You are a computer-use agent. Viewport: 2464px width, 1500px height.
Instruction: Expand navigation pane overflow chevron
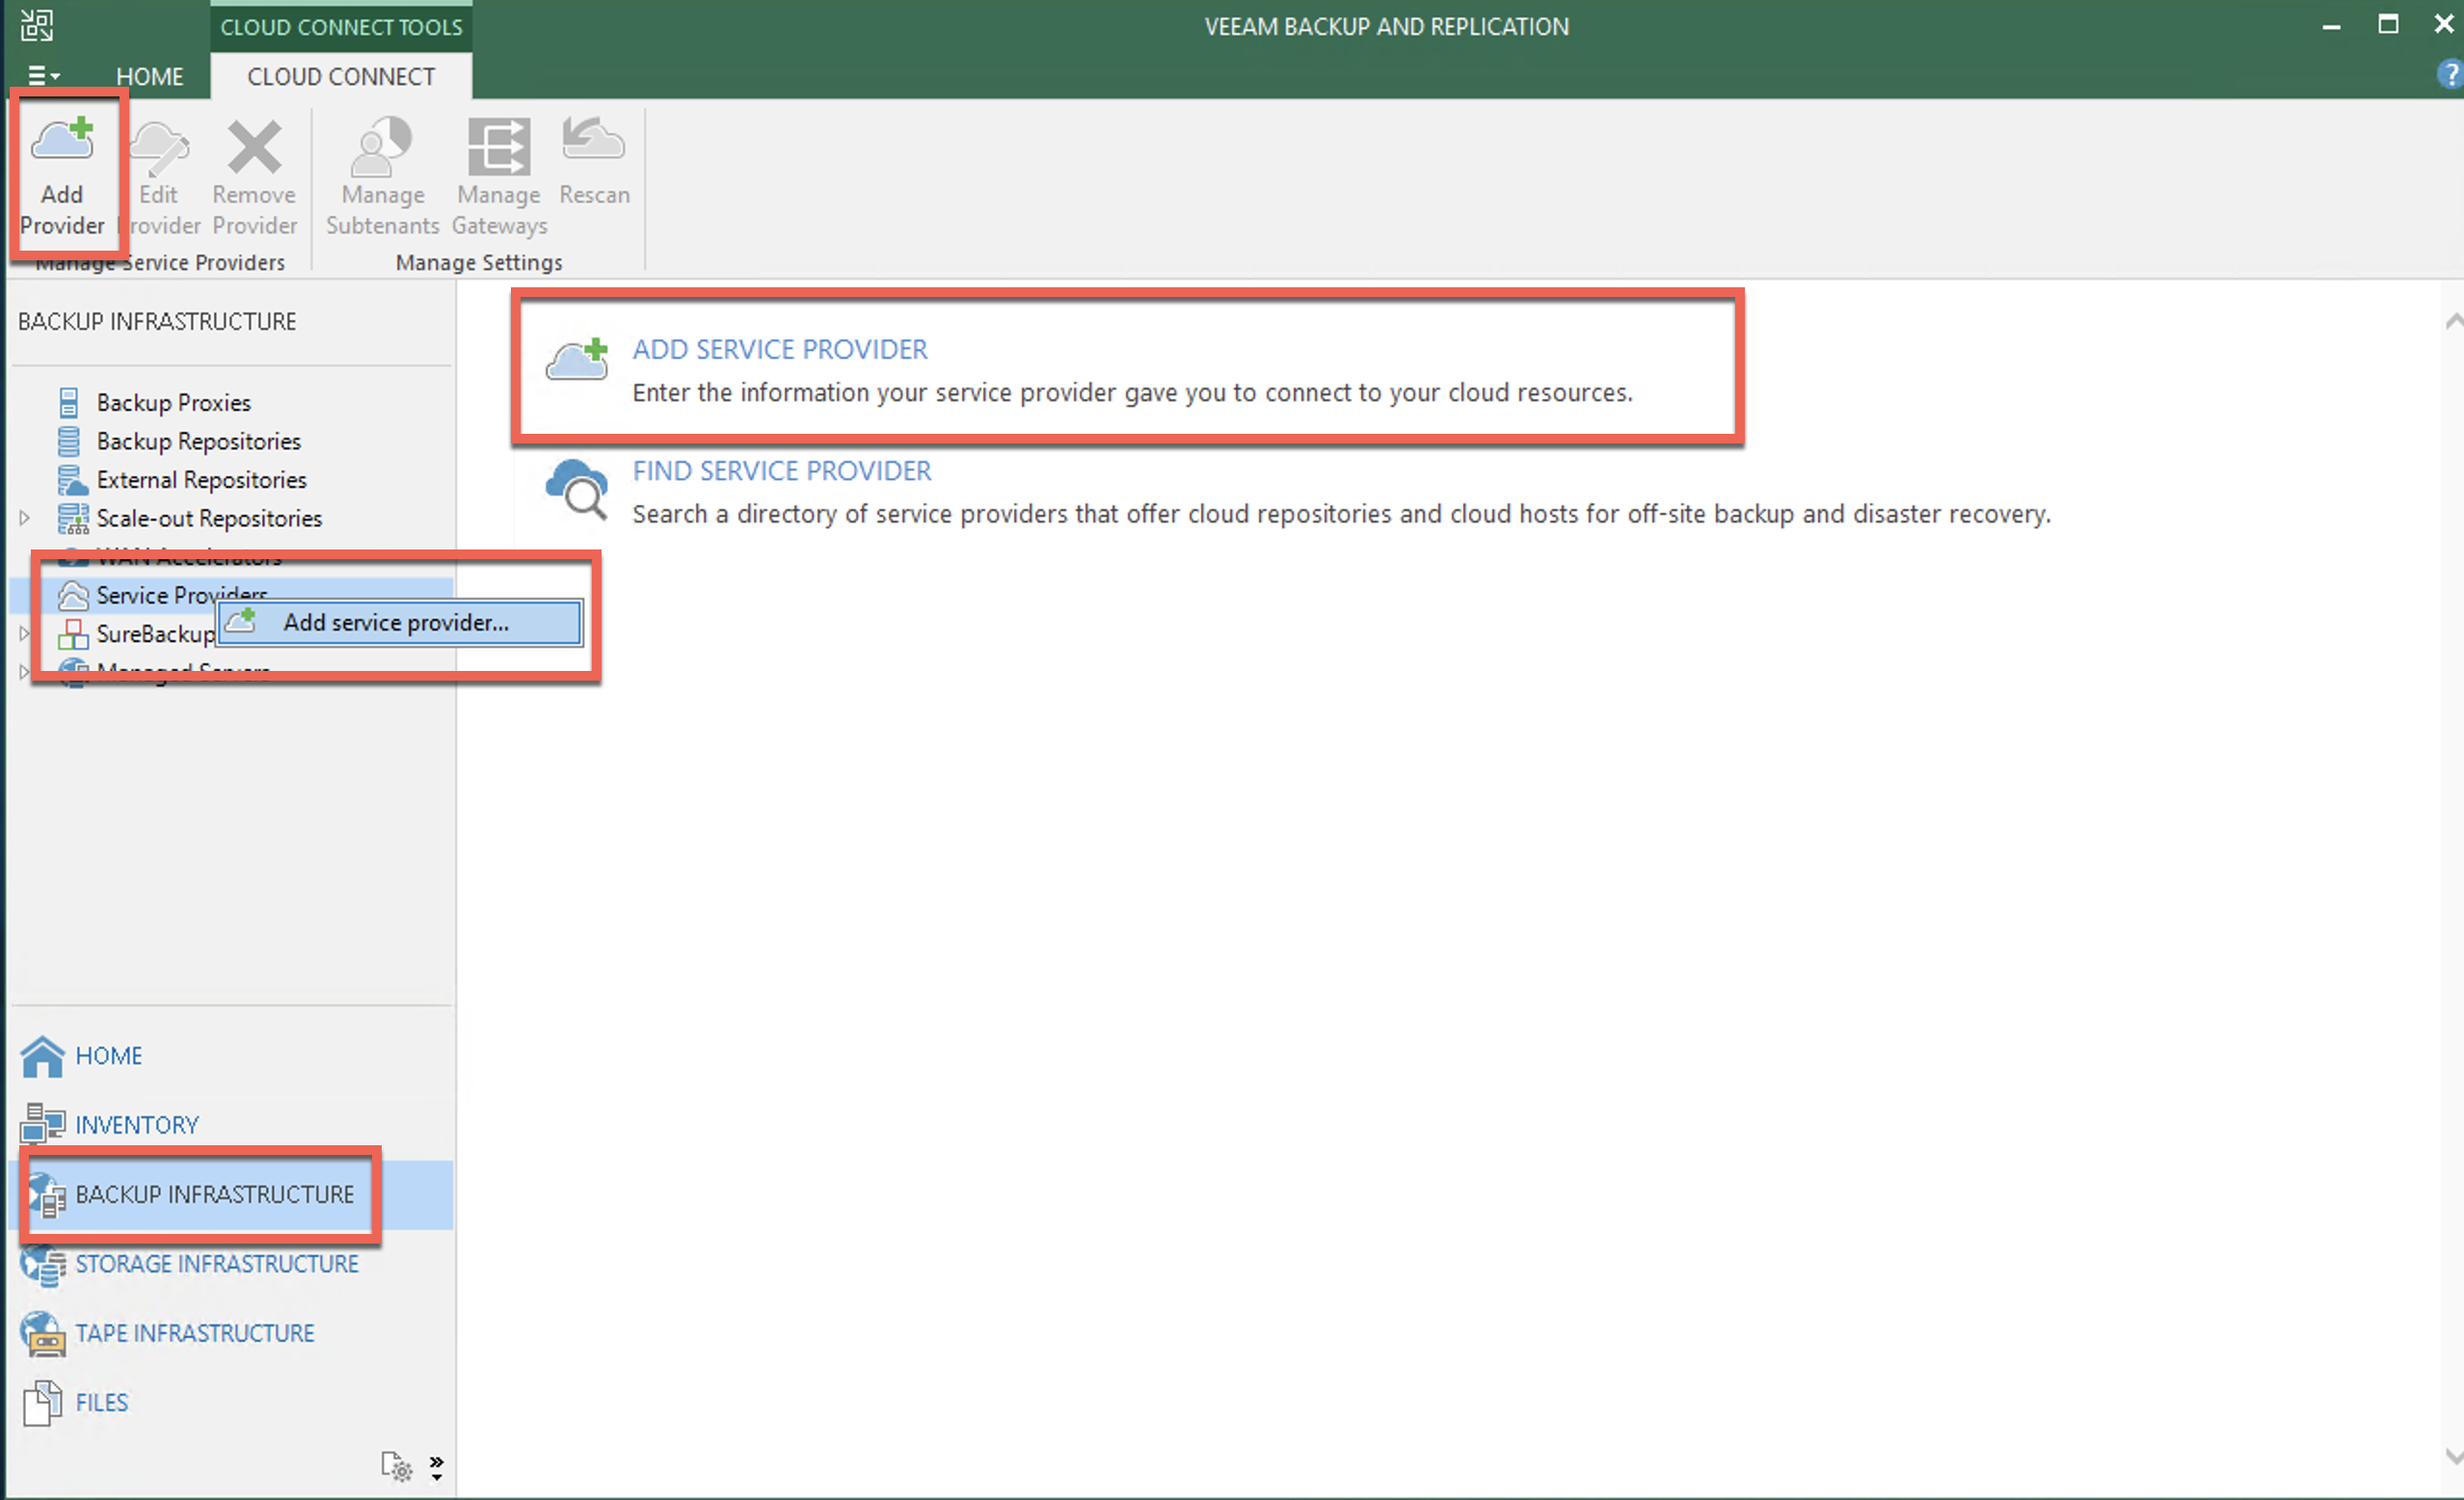(437, 1467)
